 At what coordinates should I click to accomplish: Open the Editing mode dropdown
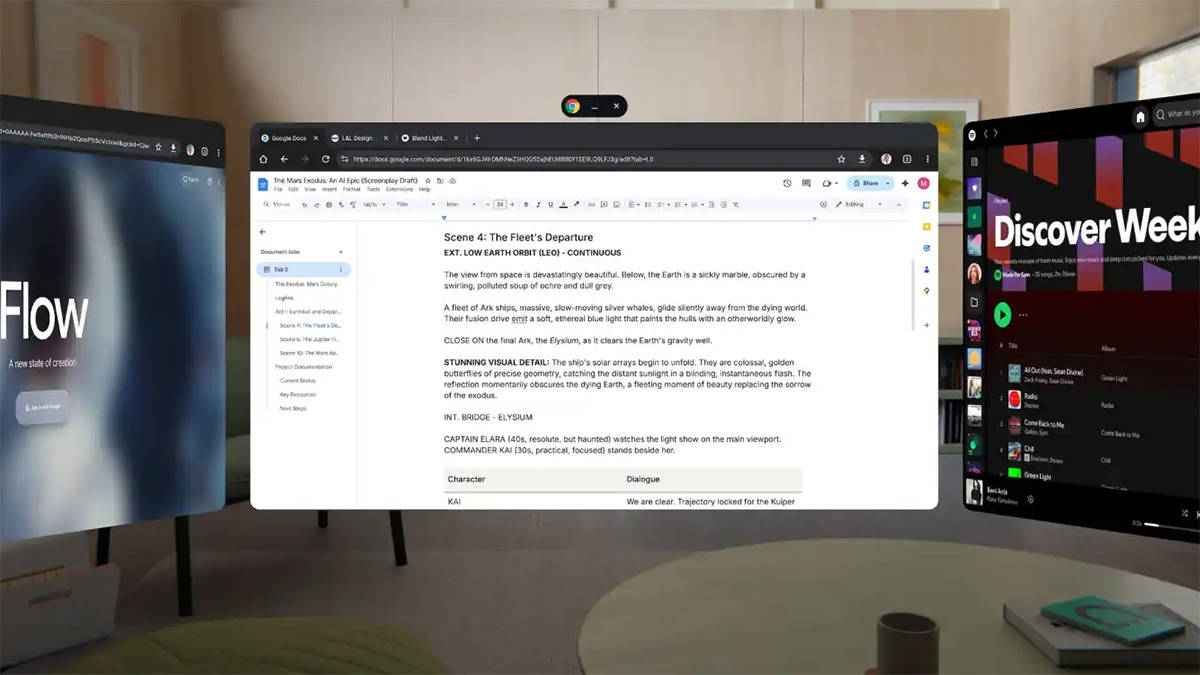tap(859, 204)
